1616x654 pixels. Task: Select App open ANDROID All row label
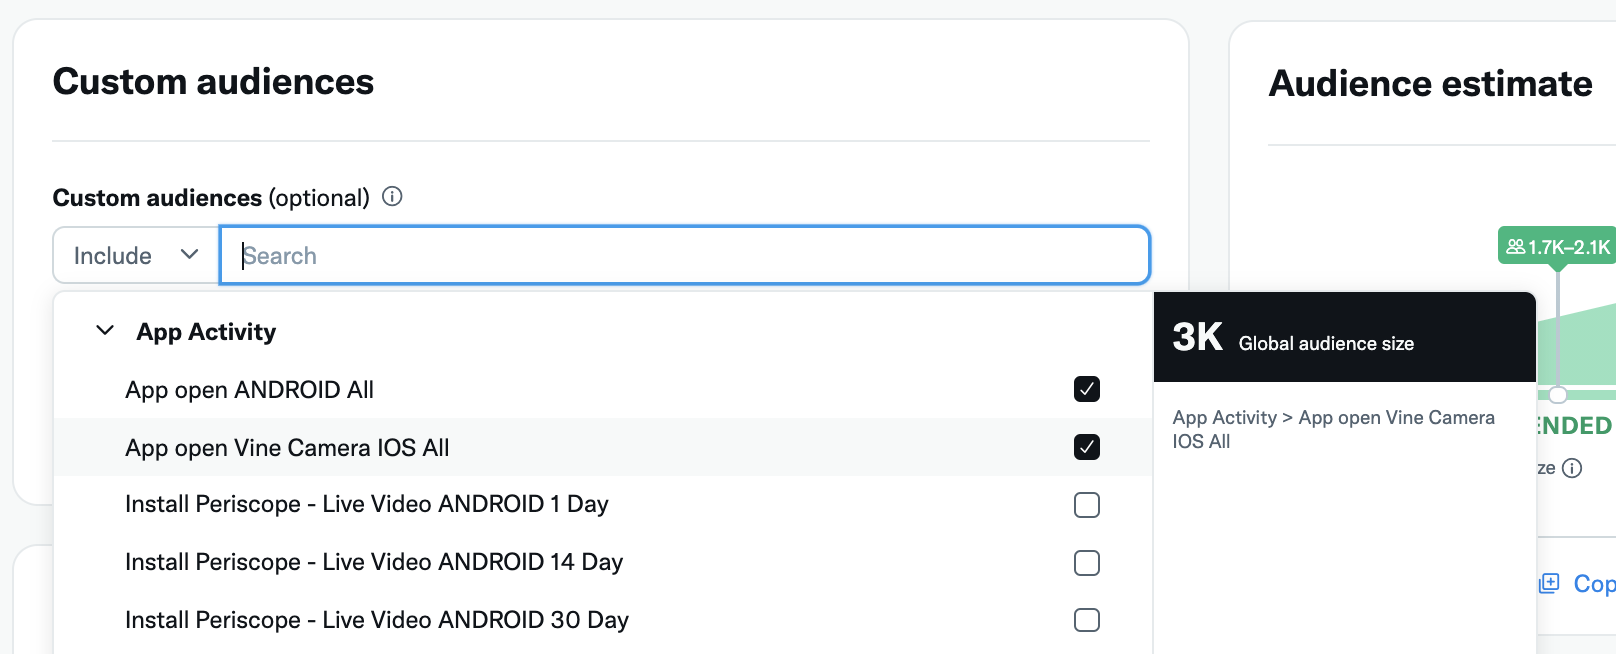pyautogui.click(x=249, y=390)
